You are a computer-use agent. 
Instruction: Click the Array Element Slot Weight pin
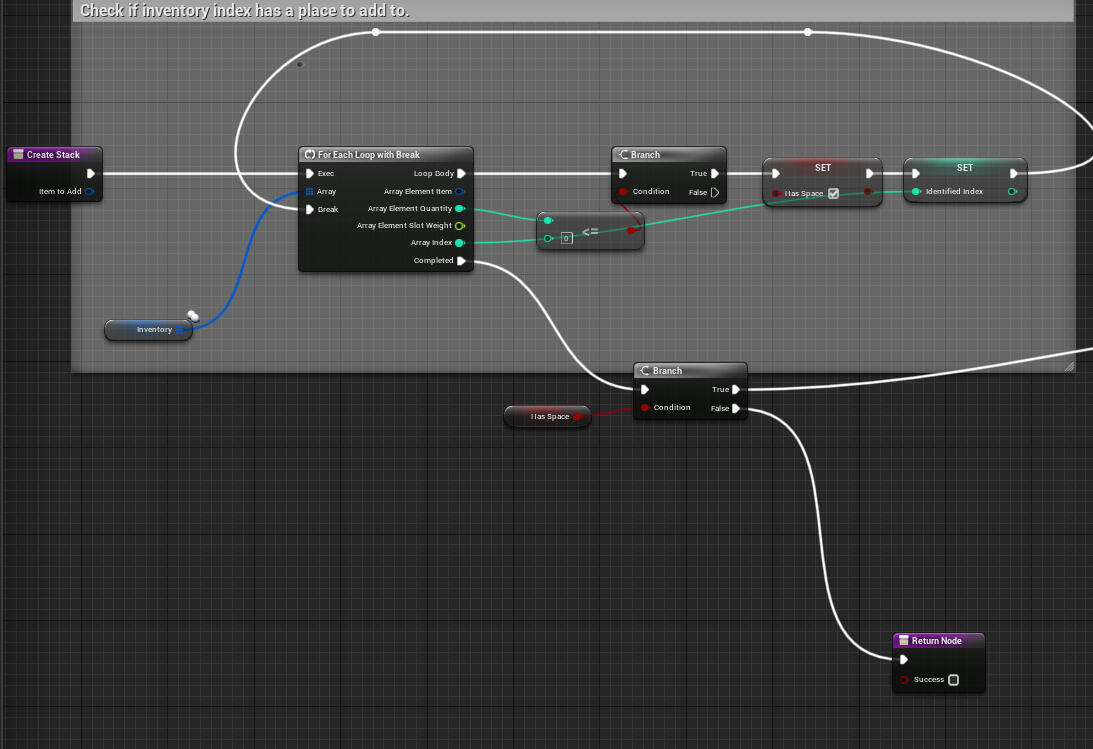pos(459,225)
